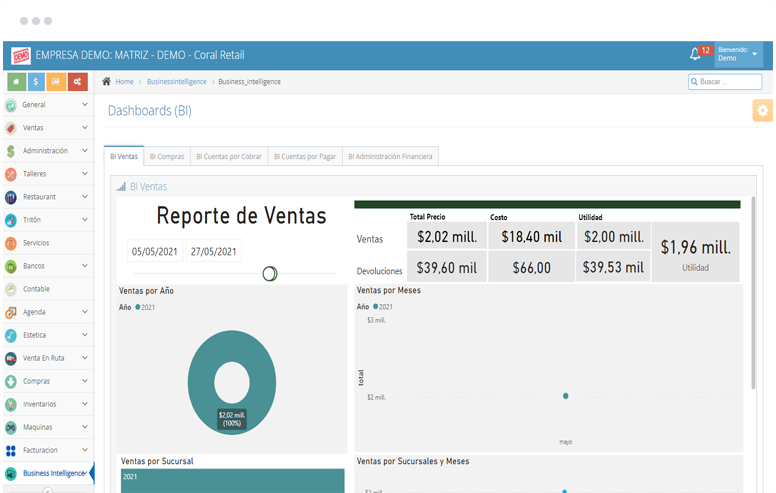Image resolution: width=776 pixels, height=493 pixels.
Task: Expand the Bancos menu chevron
Action: click(85, 265)
